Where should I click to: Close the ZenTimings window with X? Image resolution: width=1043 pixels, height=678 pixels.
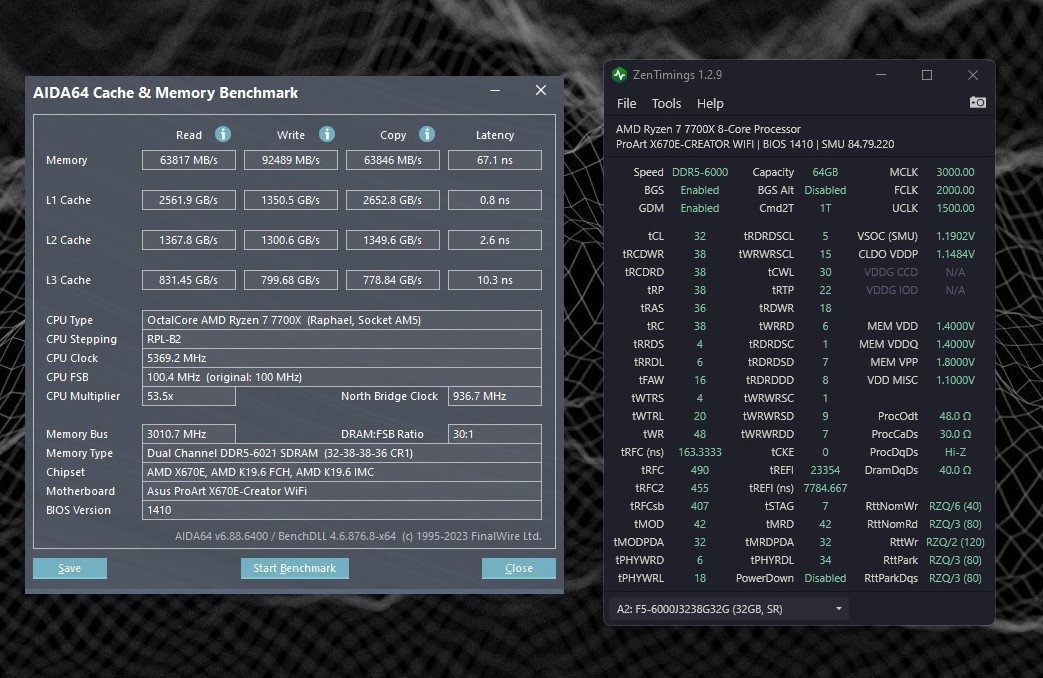coord(972,75)
